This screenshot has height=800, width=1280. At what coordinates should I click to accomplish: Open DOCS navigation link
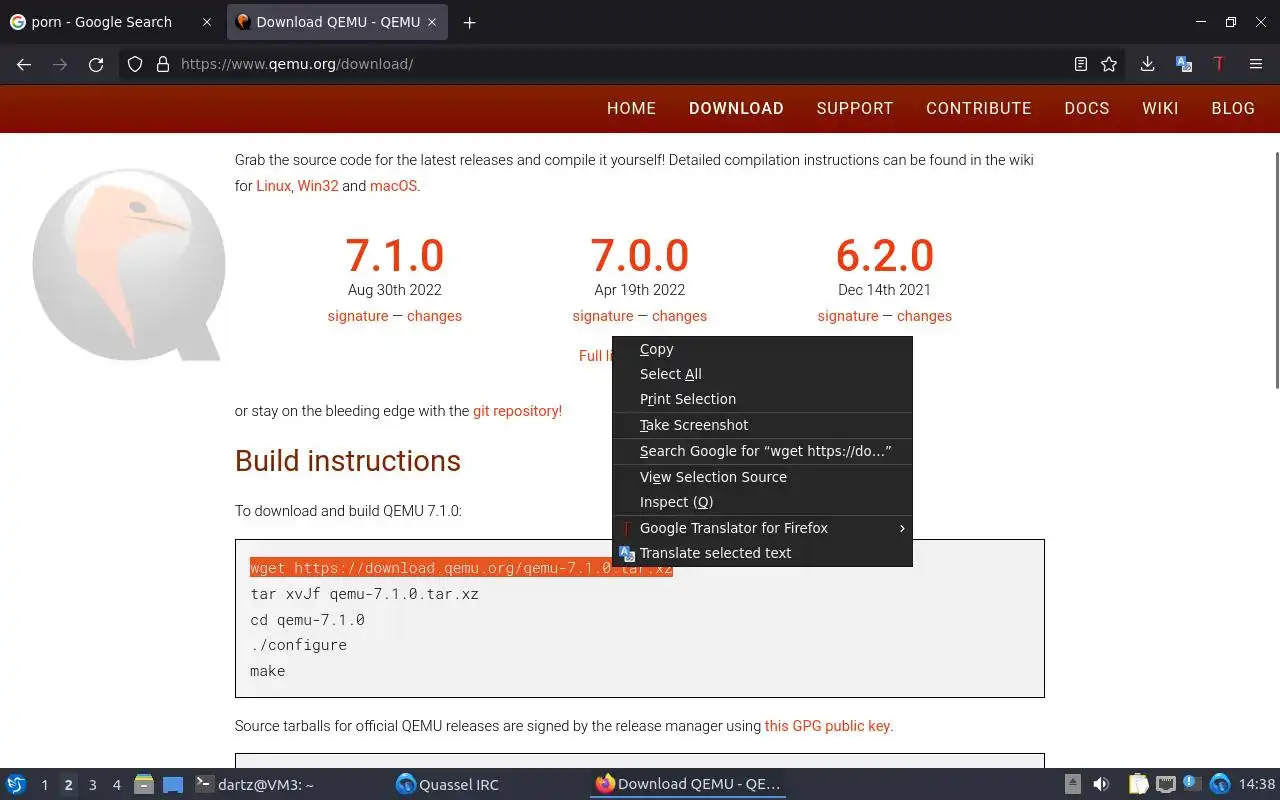[x=1087, y=108]
